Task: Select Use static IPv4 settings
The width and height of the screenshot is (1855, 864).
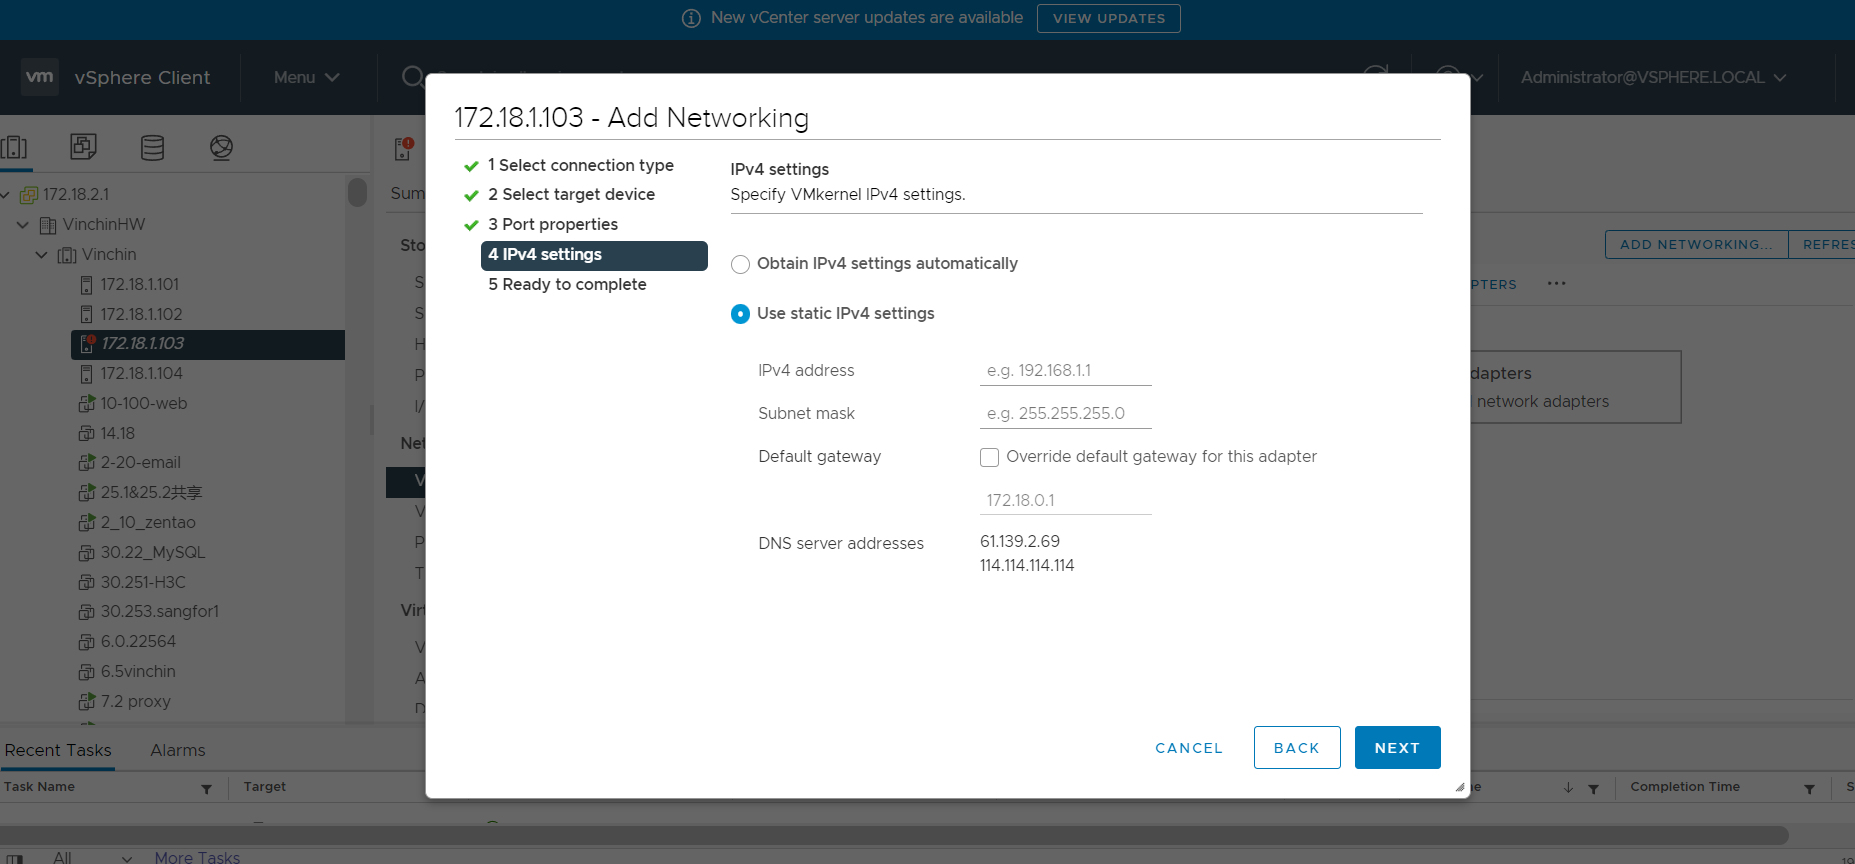Action: [x=740, y=314]
